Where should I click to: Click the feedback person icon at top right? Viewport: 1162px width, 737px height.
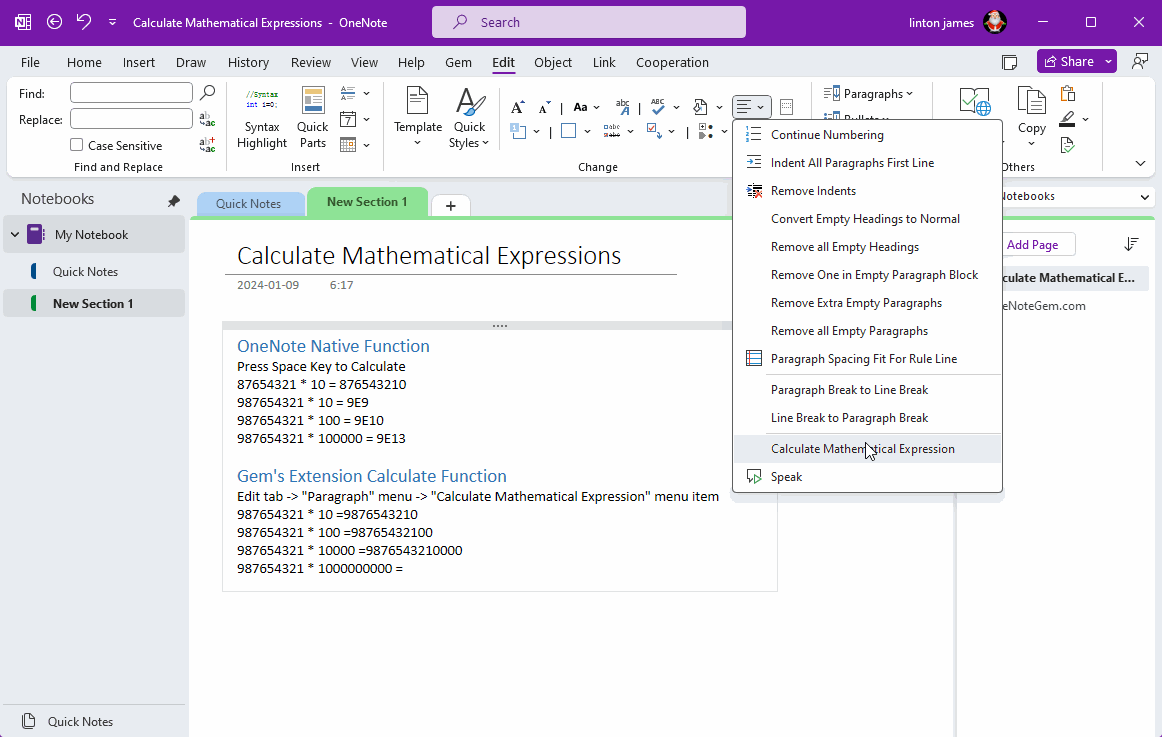point(1140,61)
